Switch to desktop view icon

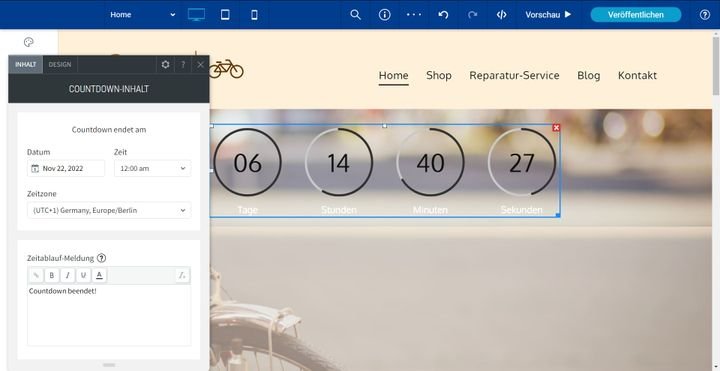tap(197, 15)
